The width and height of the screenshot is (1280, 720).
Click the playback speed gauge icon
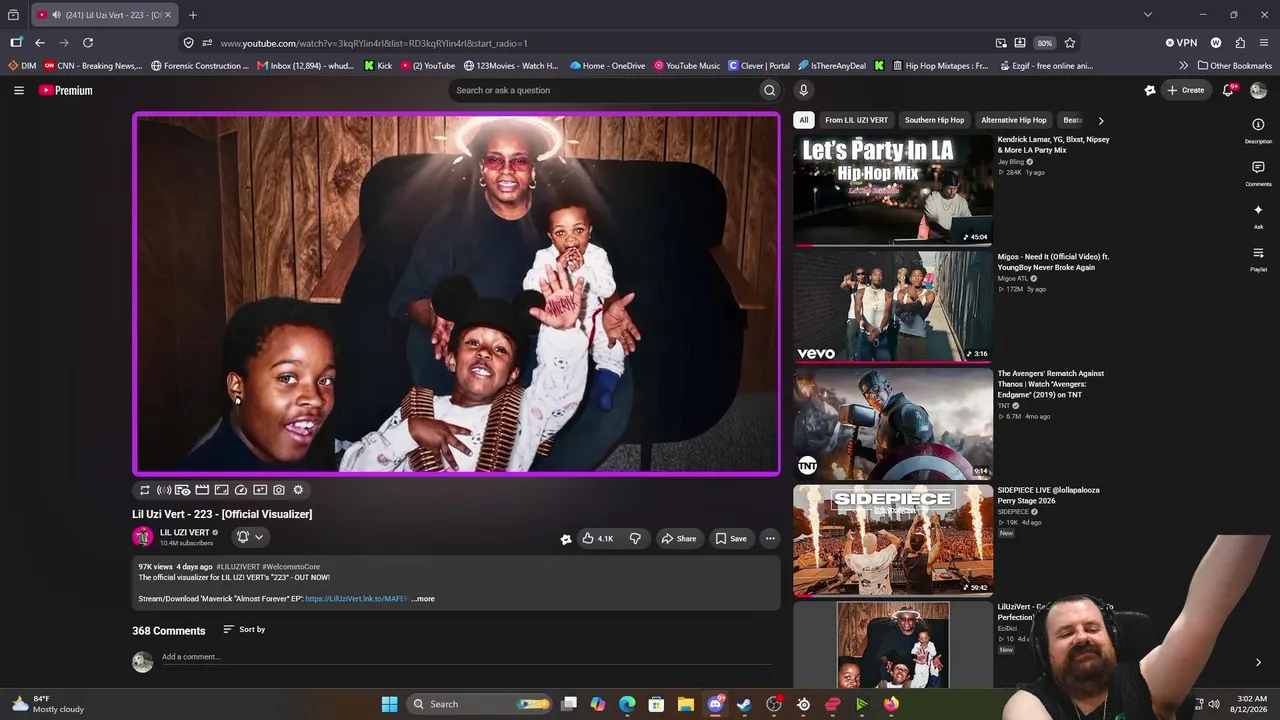(x=241, y=490)
